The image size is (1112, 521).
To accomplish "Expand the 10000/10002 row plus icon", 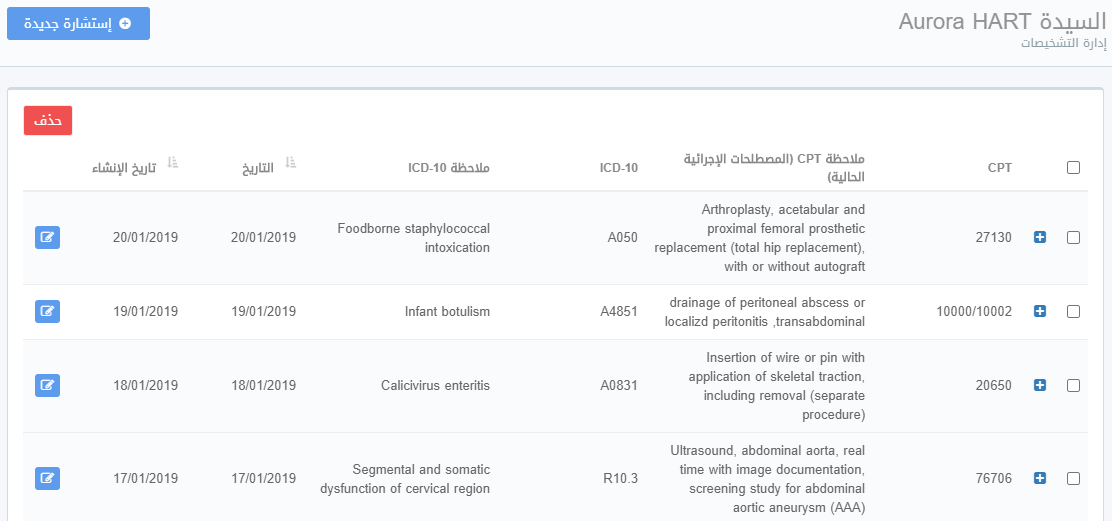I will (x=1040, y=312).
